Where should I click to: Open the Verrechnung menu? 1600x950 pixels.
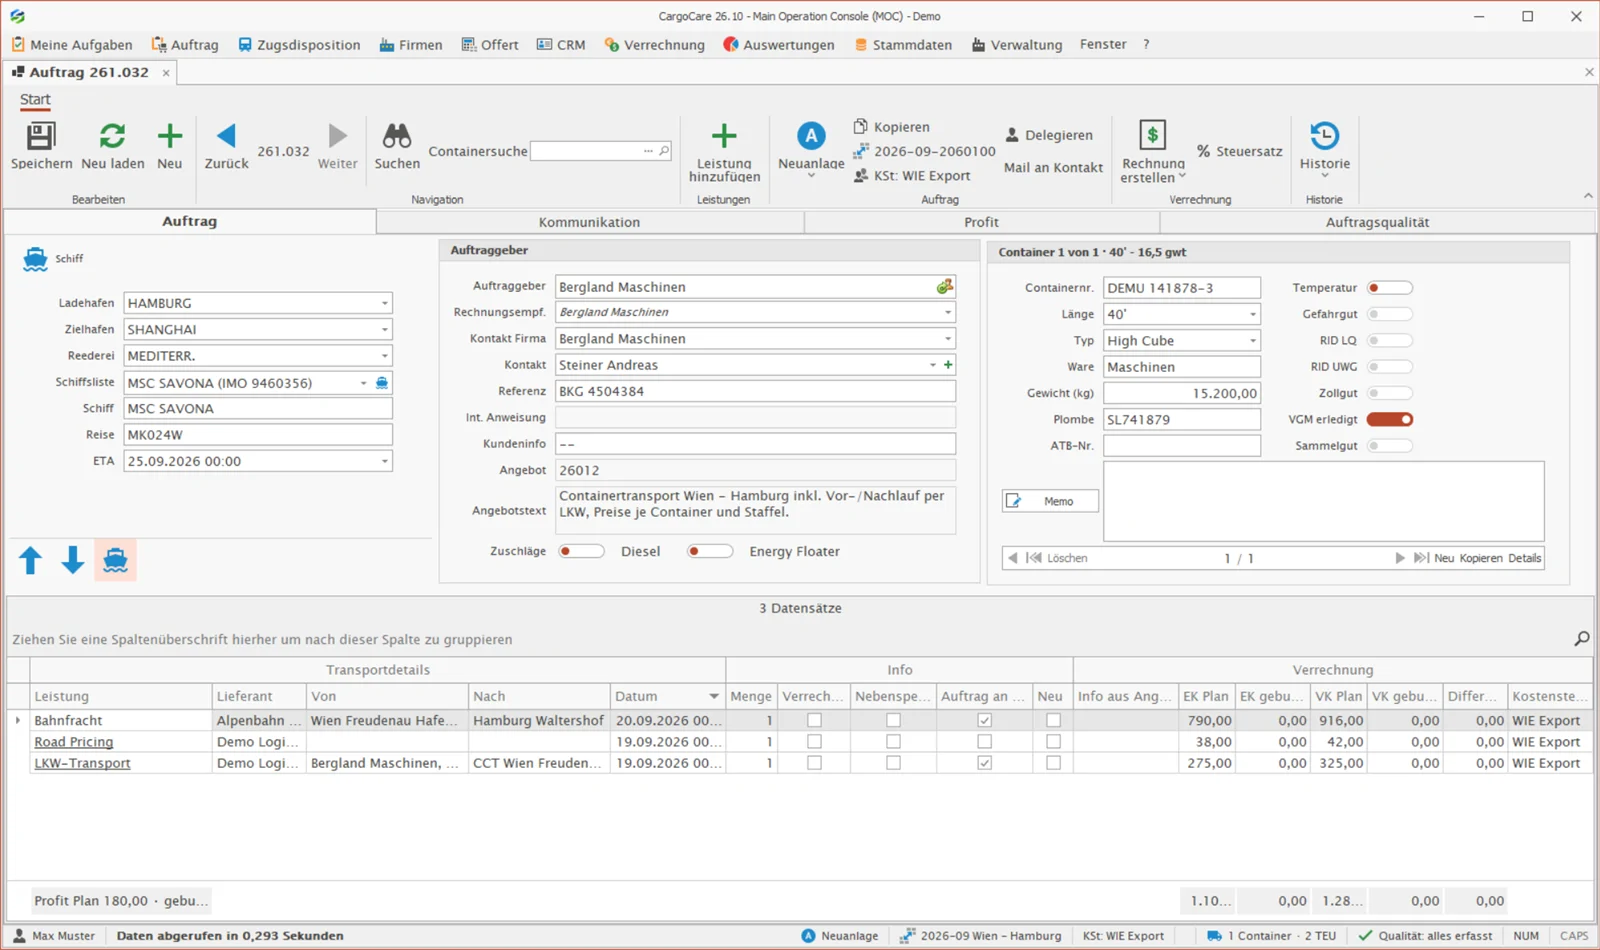[x=655, y=45]
